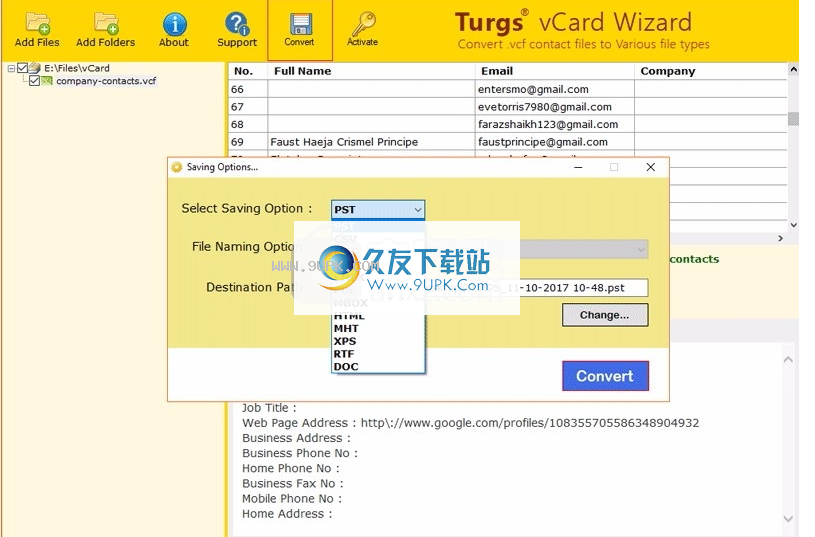815x537 pixels.
Task: Click the Business Address detail line
Action: click(296, 438)
